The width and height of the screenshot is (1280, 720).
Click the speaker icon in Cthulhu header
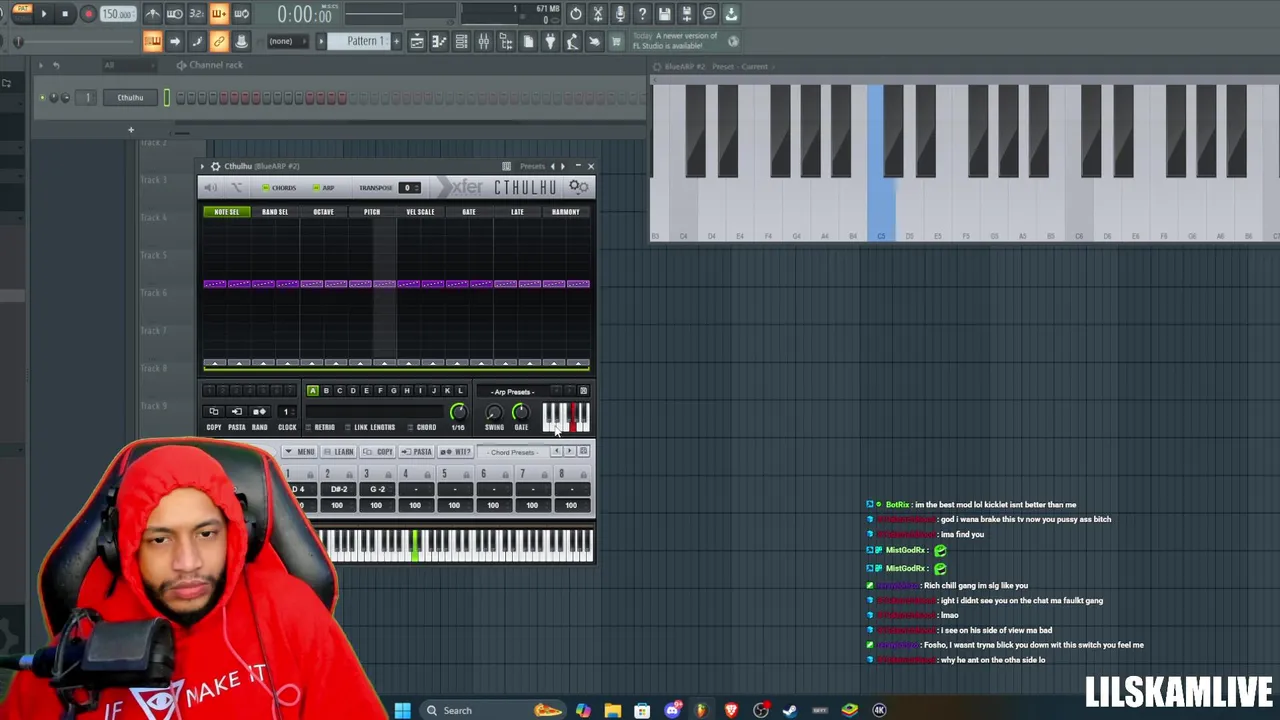coord(210,188)
